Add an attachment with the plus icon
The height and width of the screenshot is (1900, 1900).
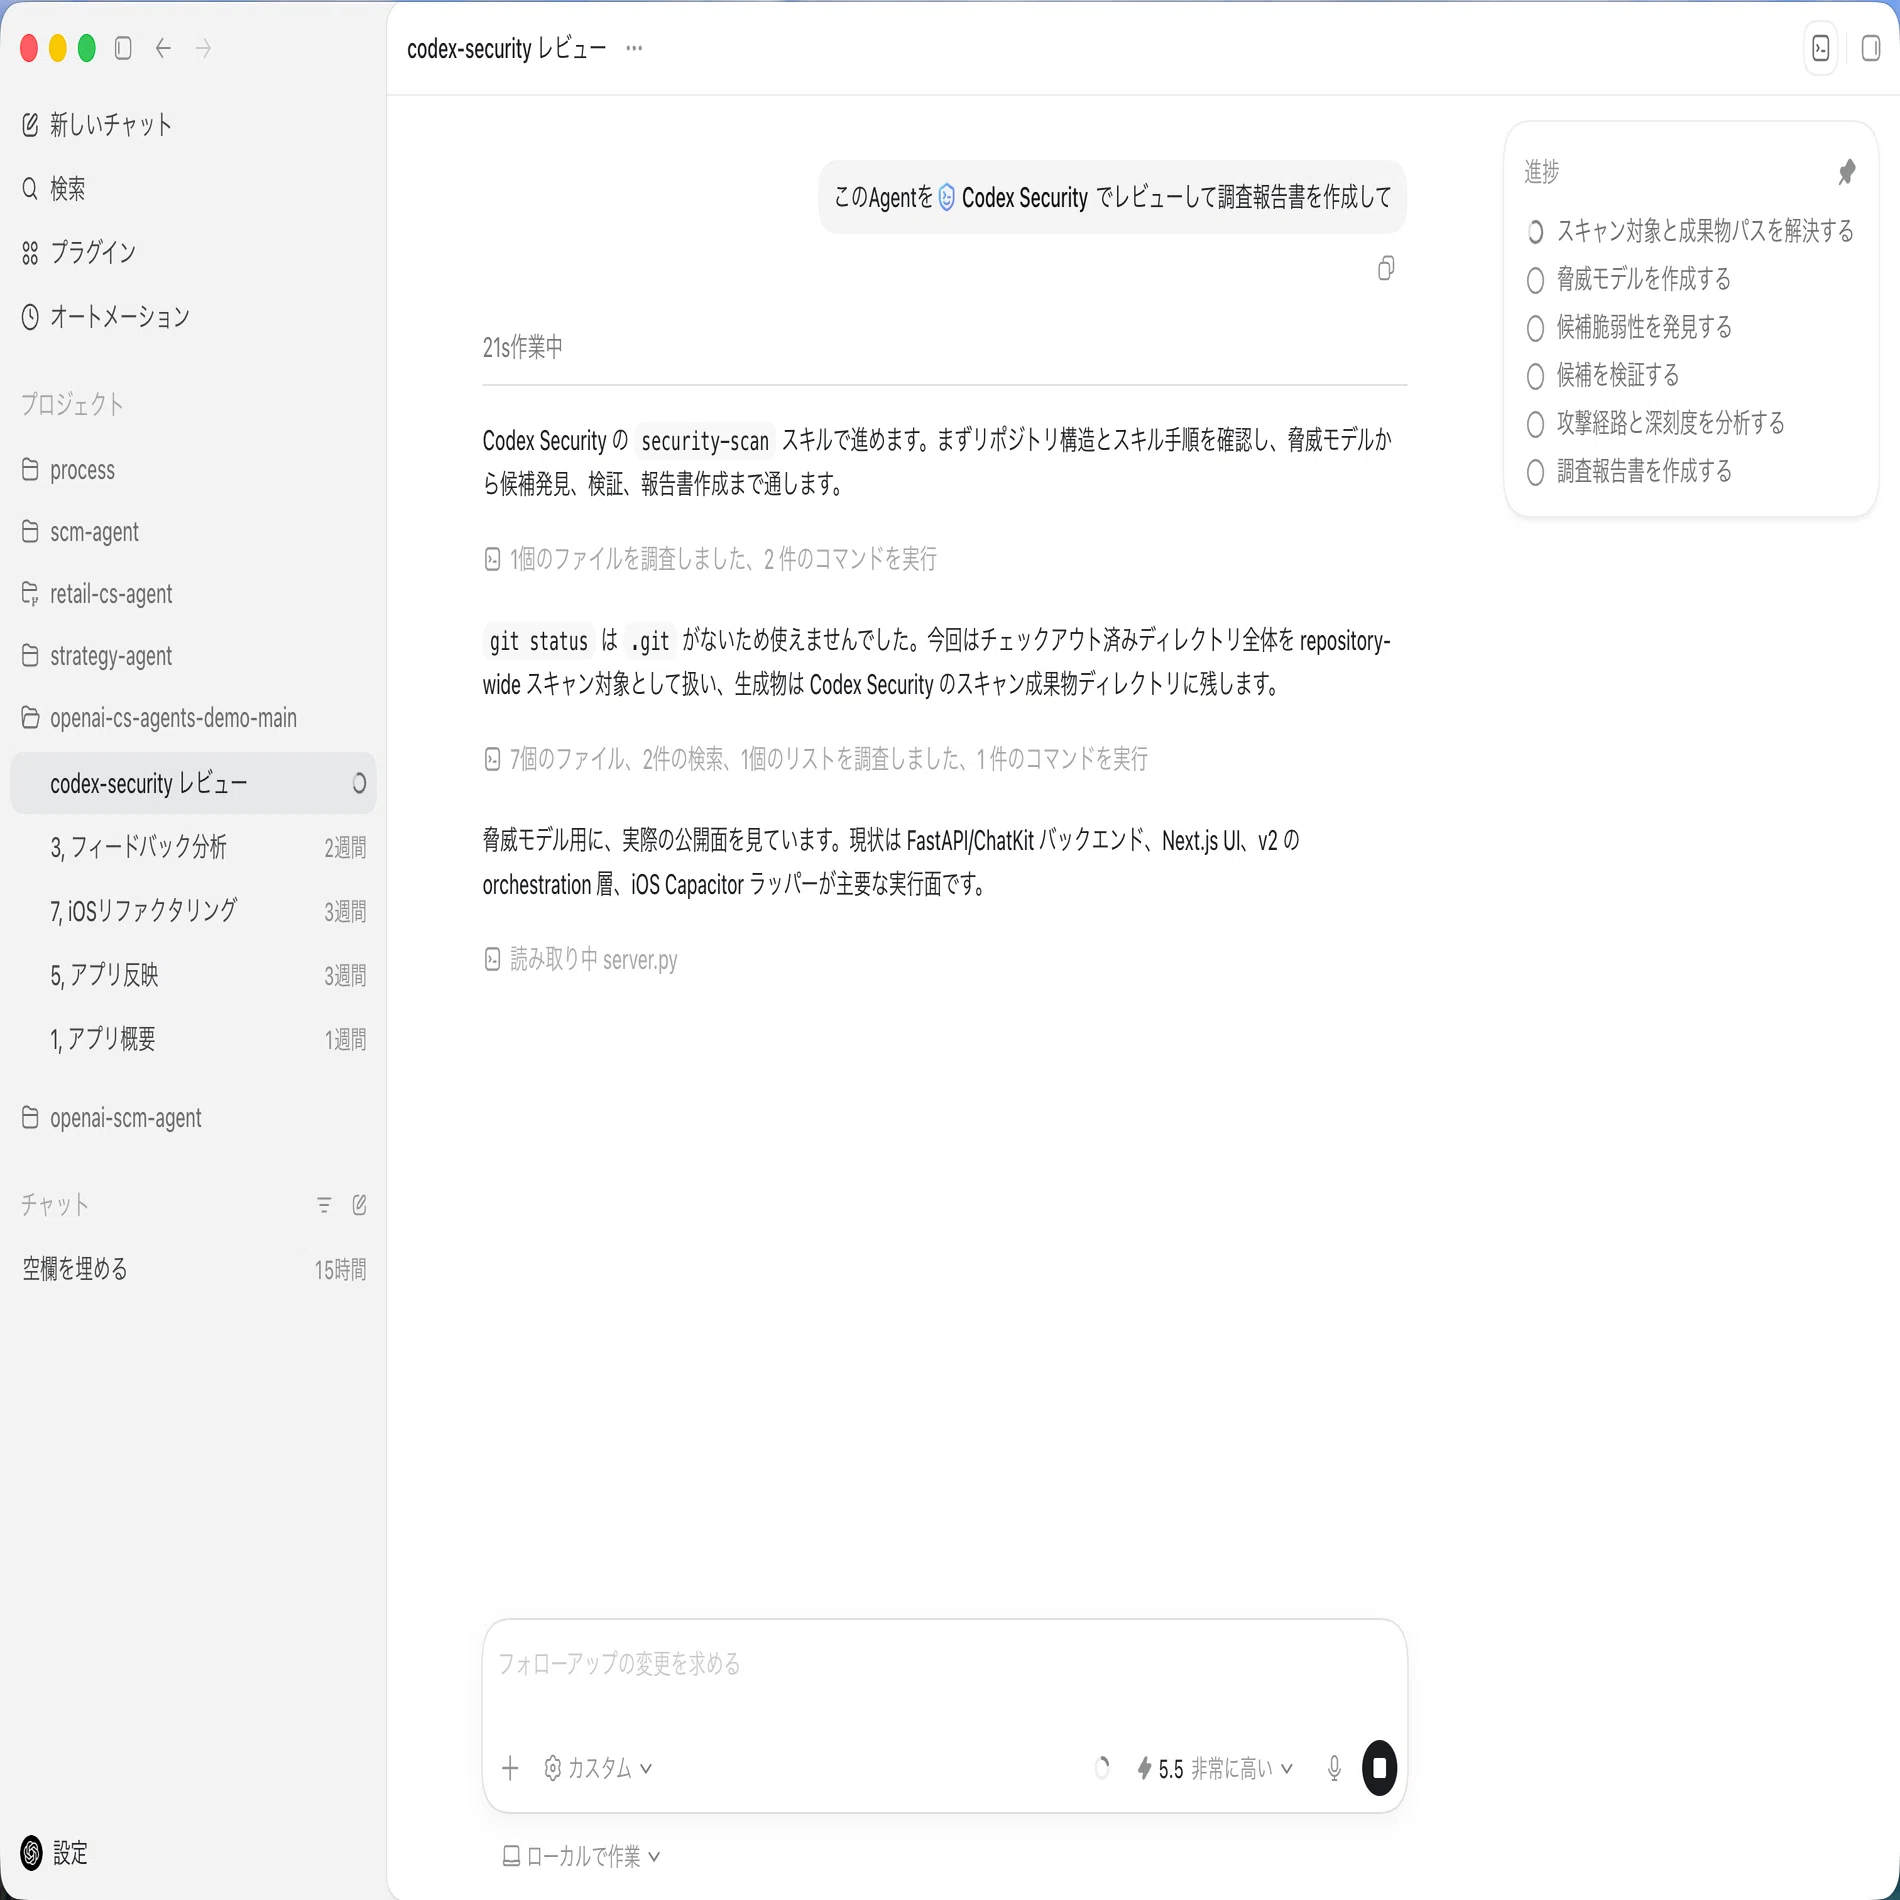510,1768
